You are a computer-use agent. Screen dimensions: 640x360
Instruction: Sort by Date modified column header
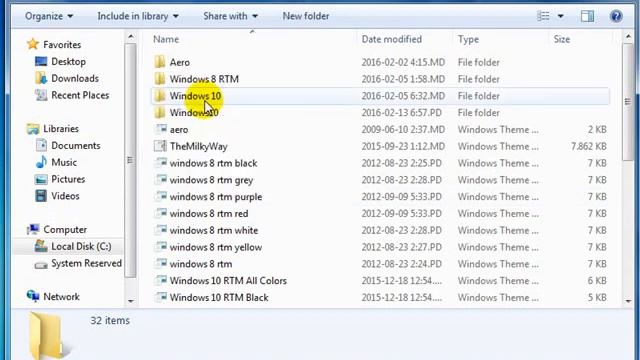[x=391, y=39]
